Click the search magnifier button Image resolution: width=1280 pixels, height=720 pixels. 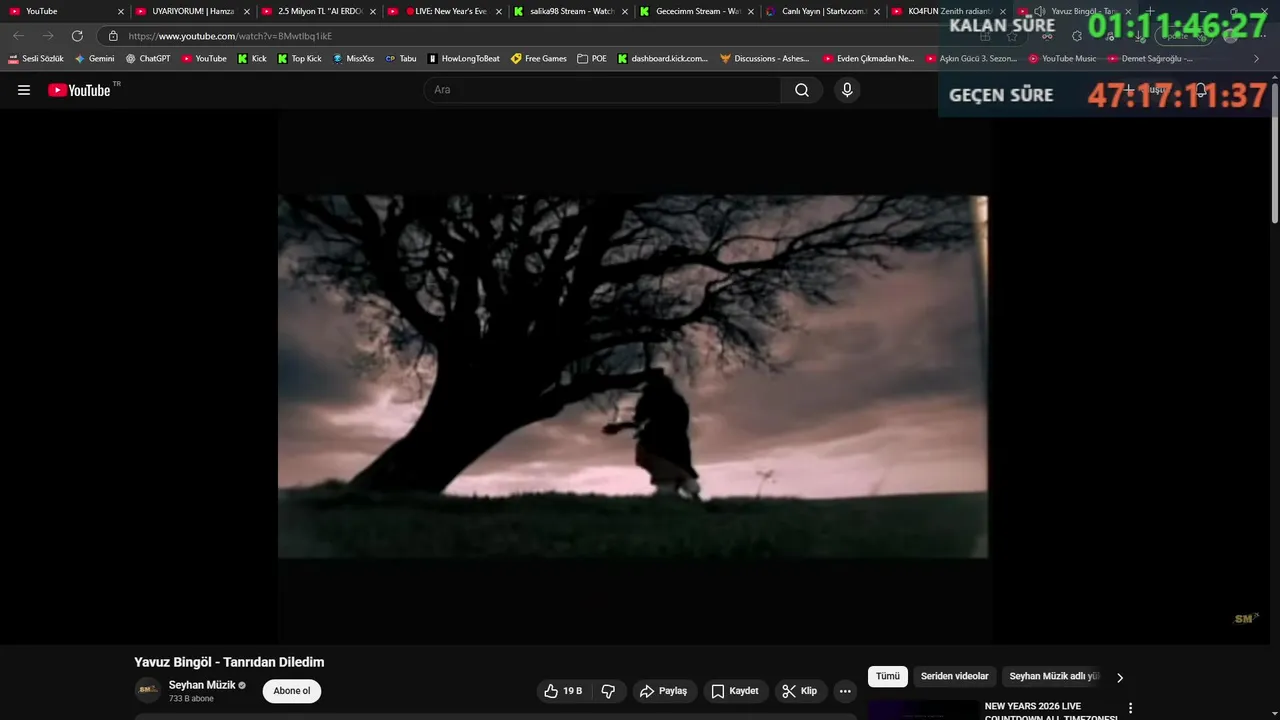(x=802, y=90)
